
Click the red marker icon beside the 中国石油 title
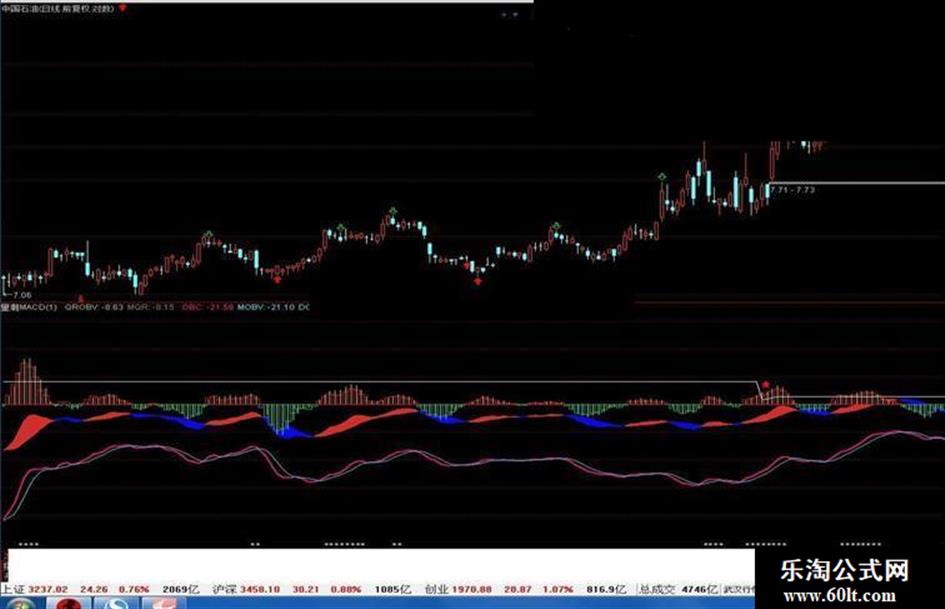pyautogui.click(x=123, y=8)
